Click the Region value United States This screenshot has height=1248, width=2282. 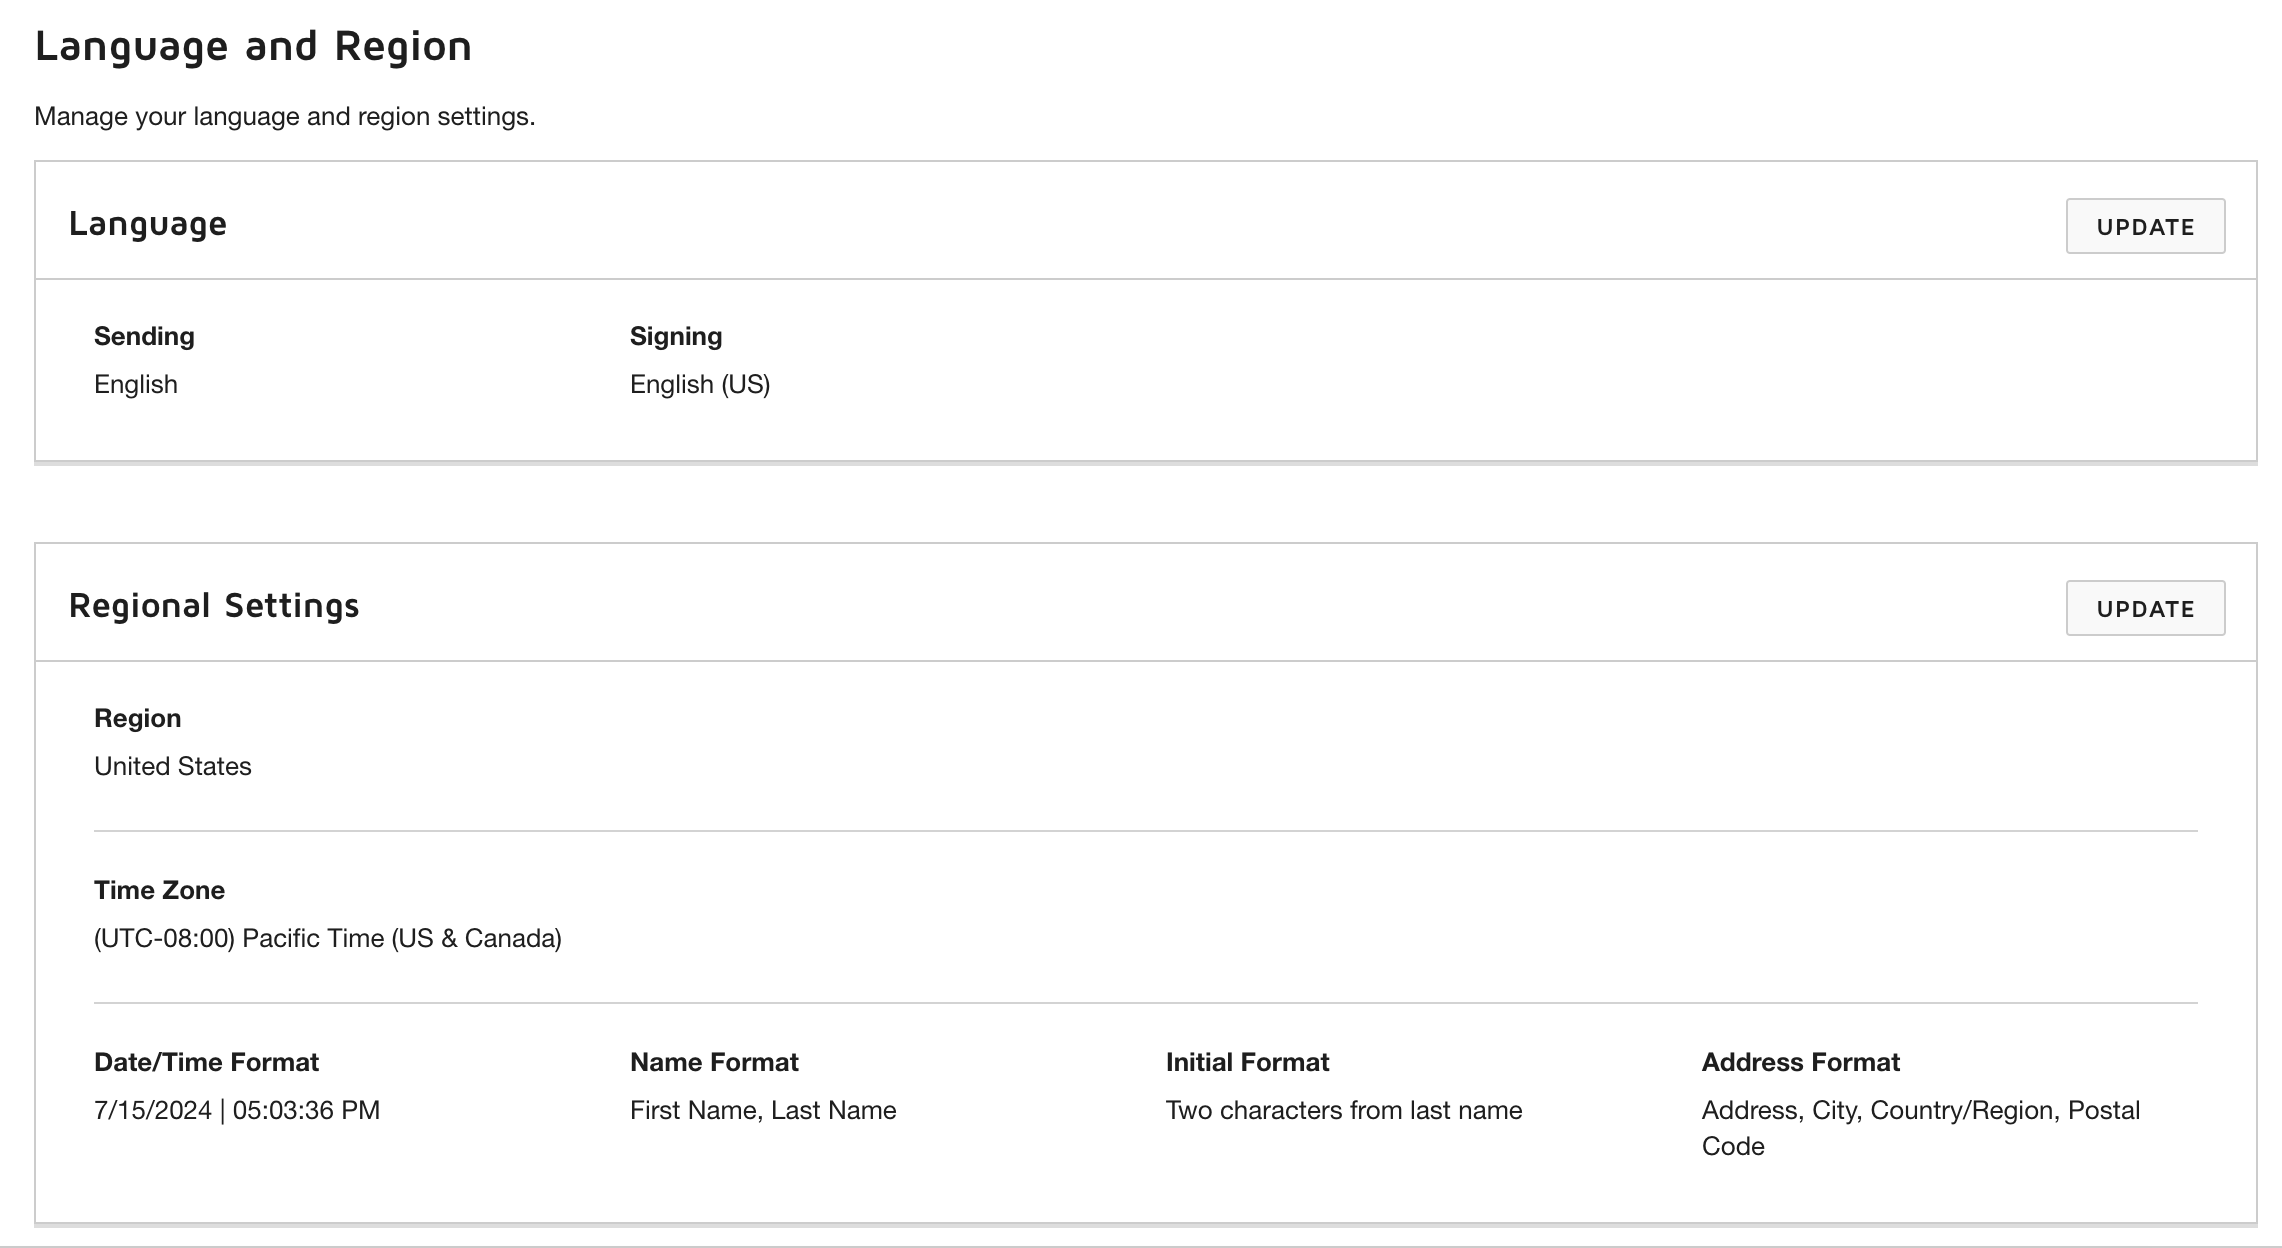pyautogui.click(x=173, y=766)
